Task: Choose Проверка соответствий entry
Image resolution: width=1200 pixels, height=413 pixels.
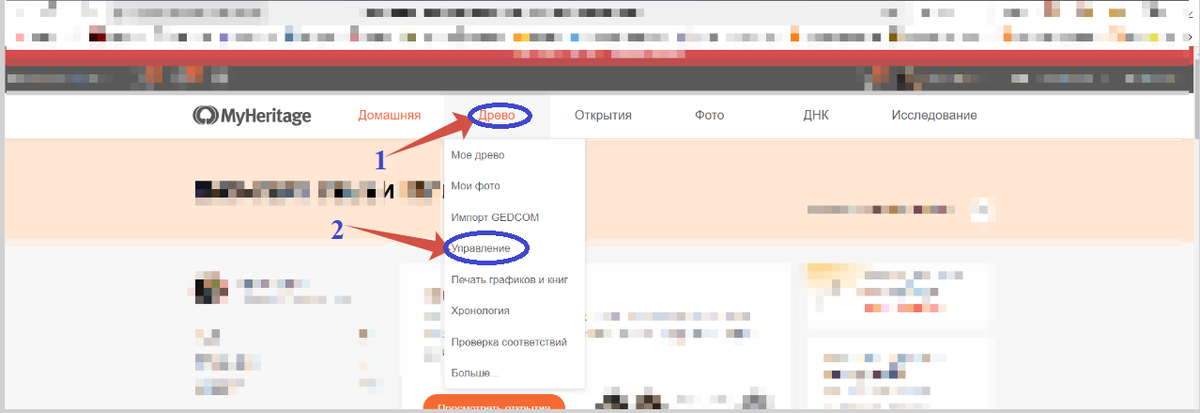Action: pos(509,342)
